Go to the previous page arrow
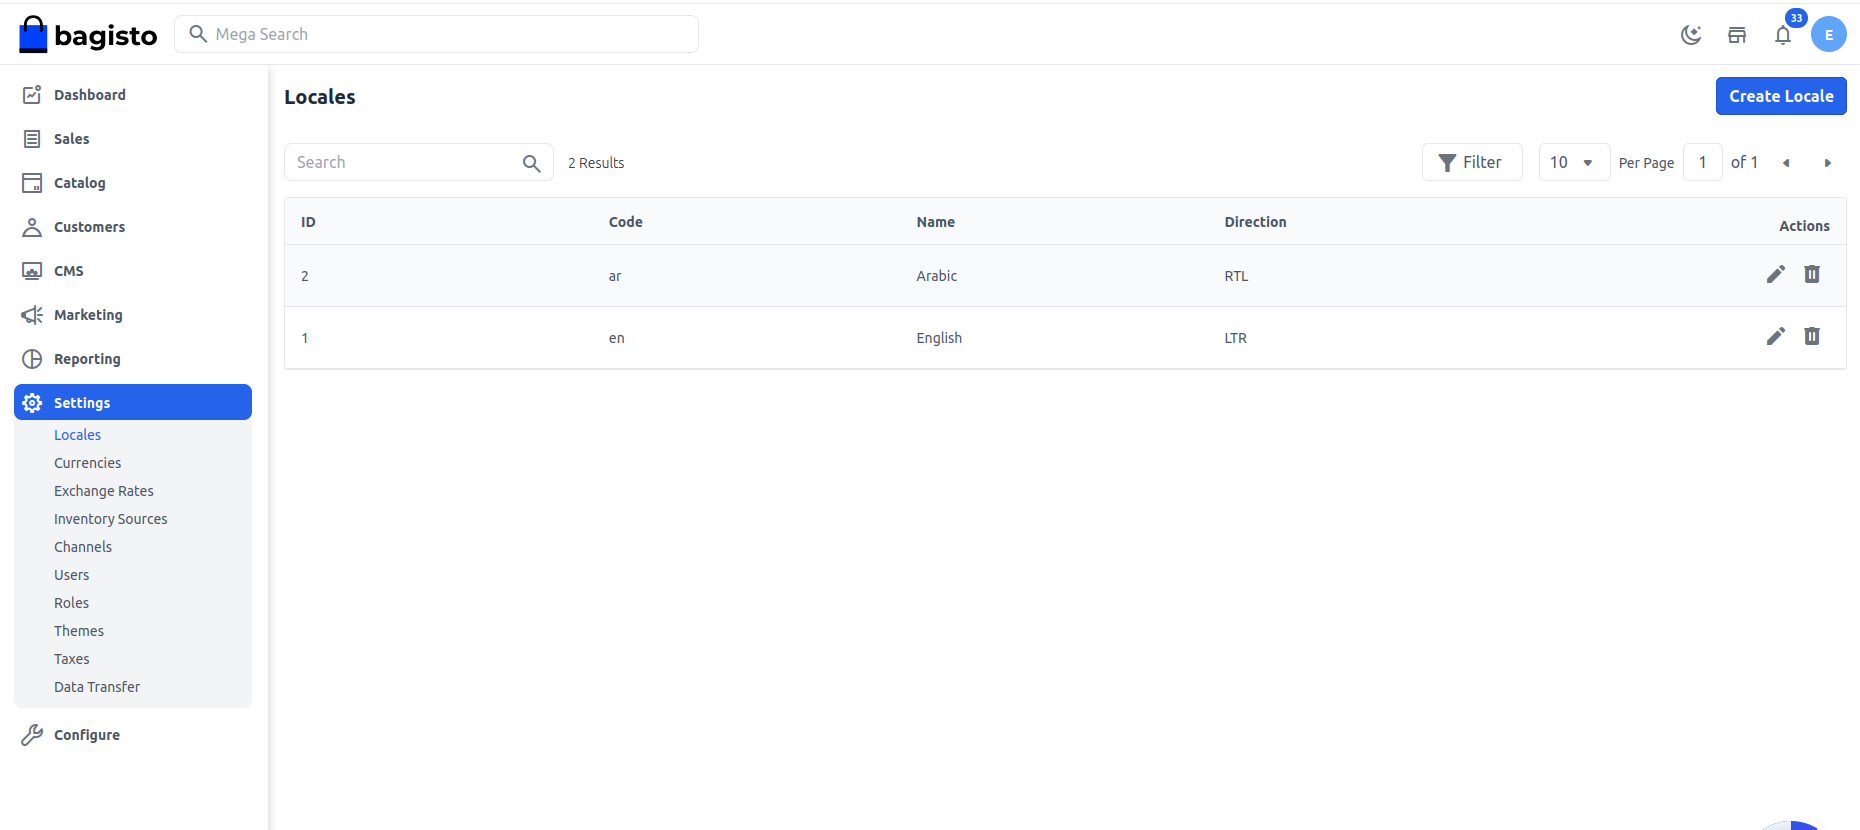The image size is (1860, 830). [x=1786, y=163]
